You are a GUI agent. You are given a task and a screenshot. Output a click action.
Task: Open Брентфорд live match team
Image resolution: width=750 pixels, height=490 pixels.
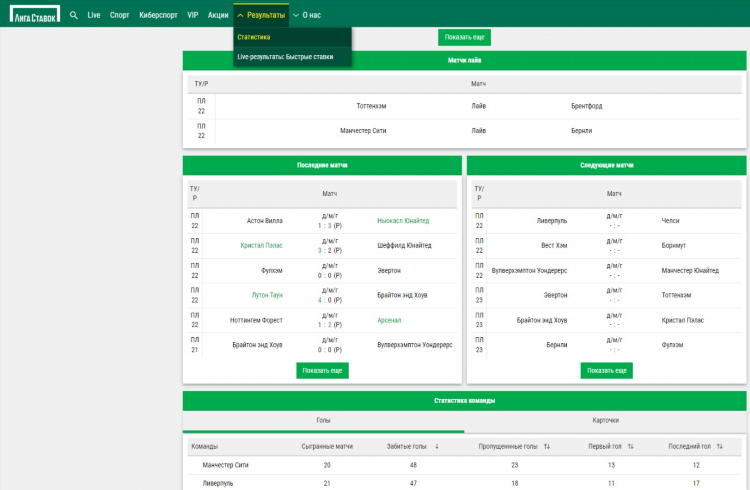pos(587,106)
